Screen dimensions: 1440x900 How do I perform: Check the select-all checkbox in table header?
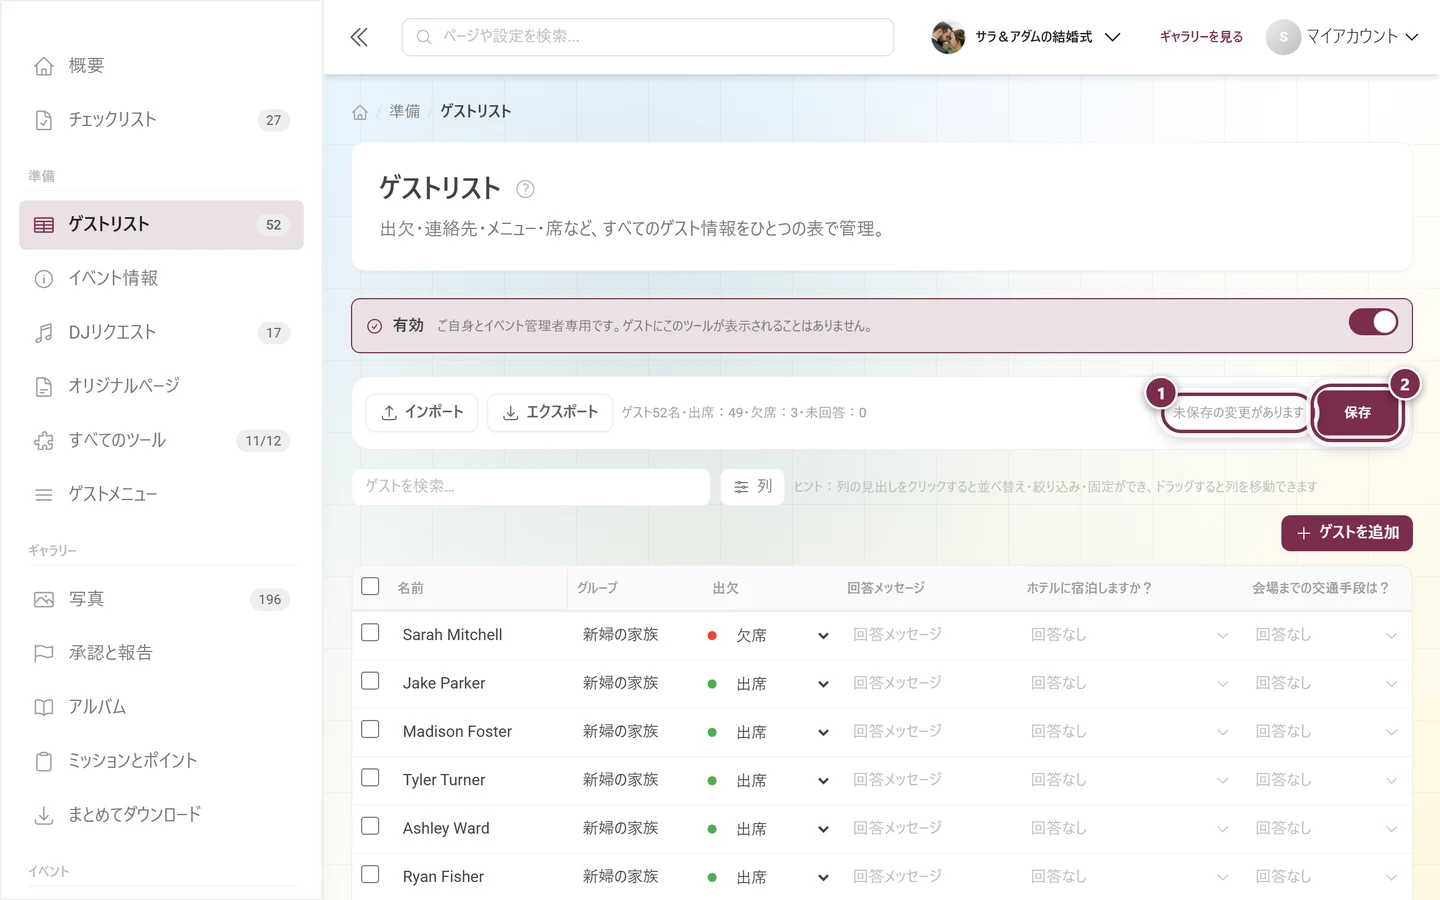click(370, 586)
